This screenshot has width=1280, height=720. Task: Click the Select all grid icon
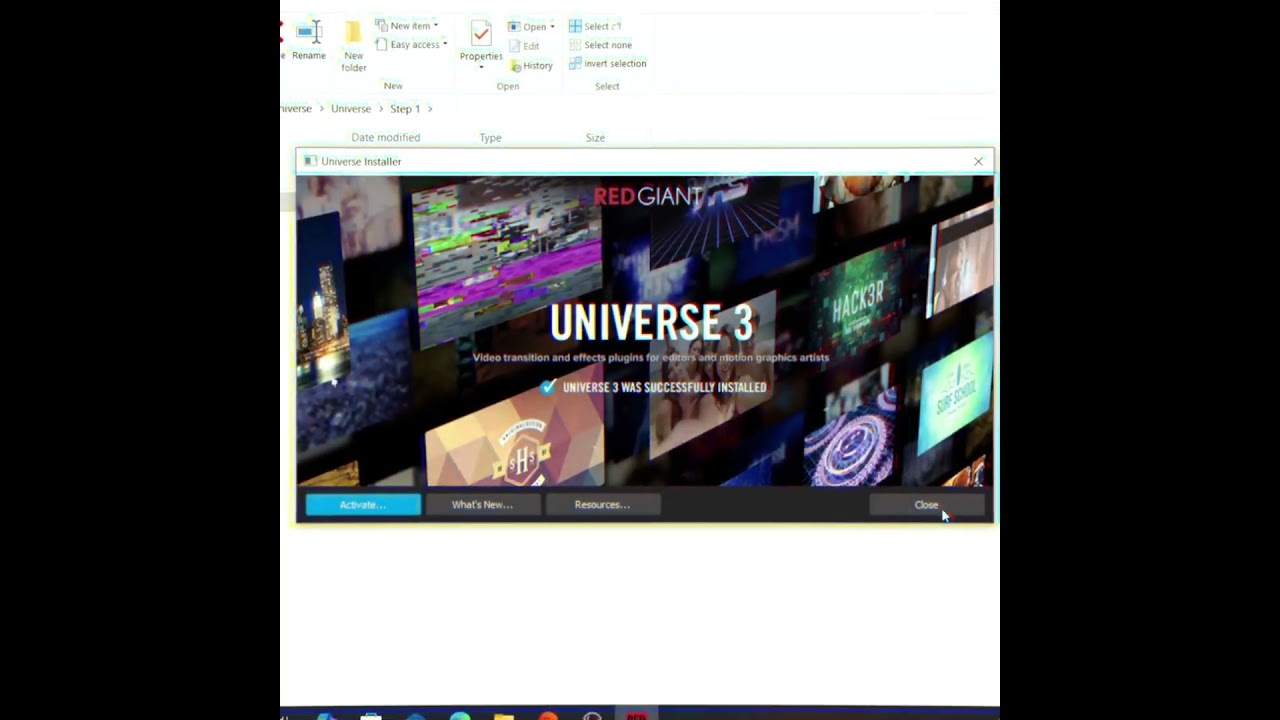click(575, 26)
